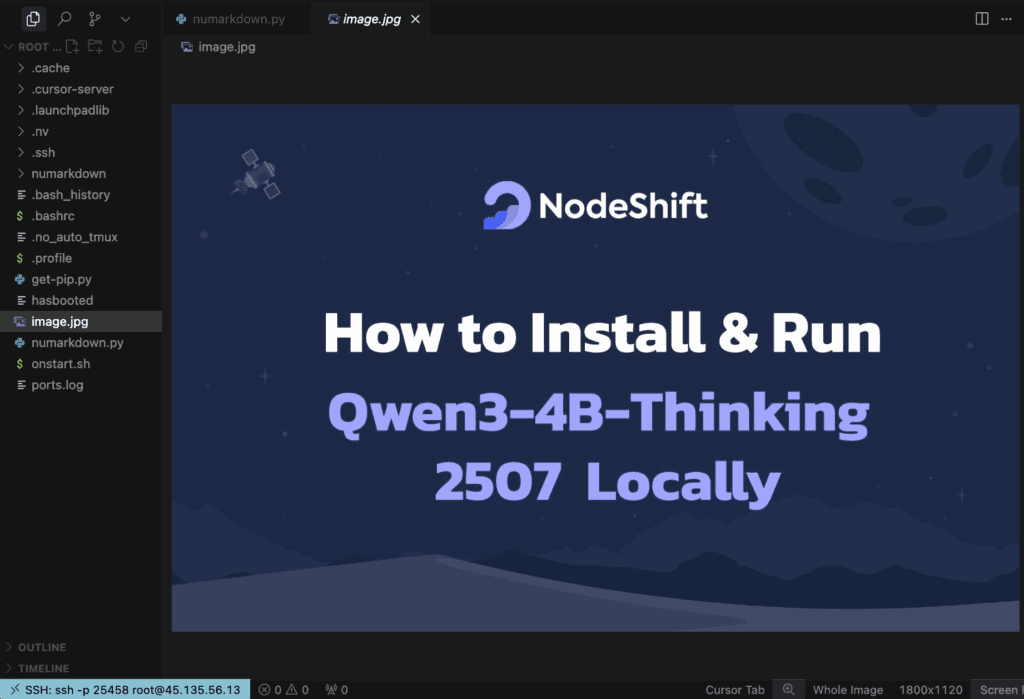
Task: Expand the TIMELINE panel
Action: click(x=81, y=668)
